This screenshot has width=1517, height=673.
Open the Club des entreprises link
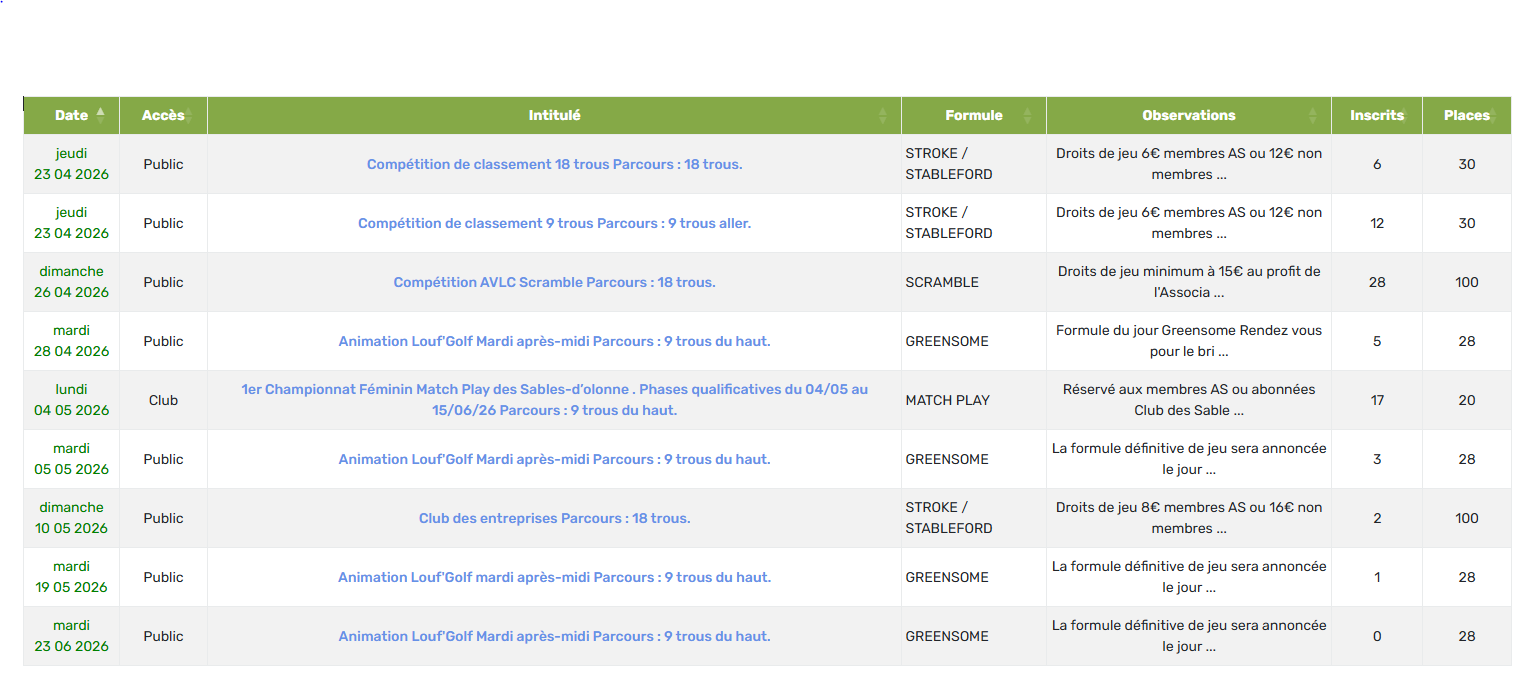(554, 518)
